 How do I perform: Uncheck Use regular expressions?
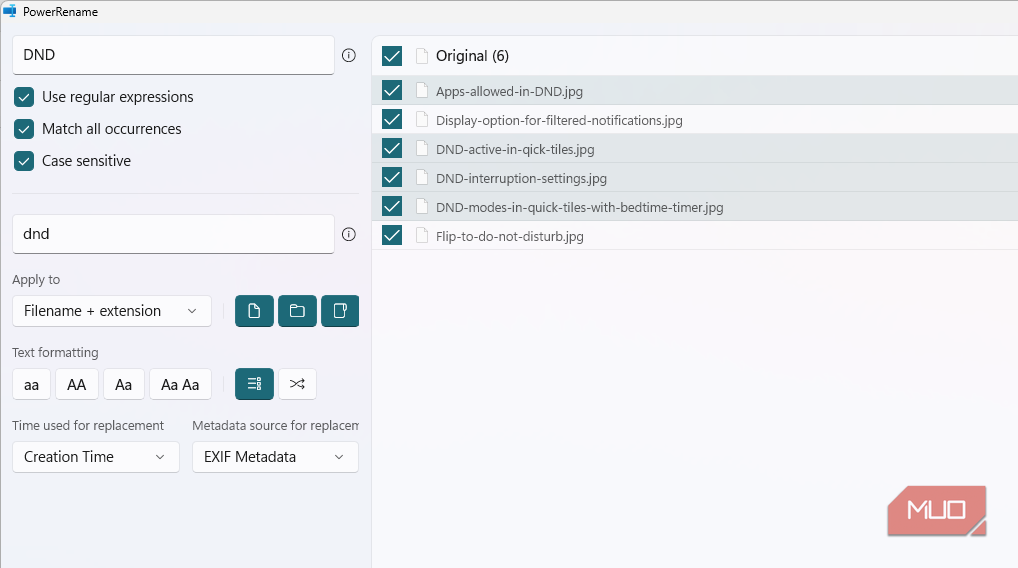24,97
